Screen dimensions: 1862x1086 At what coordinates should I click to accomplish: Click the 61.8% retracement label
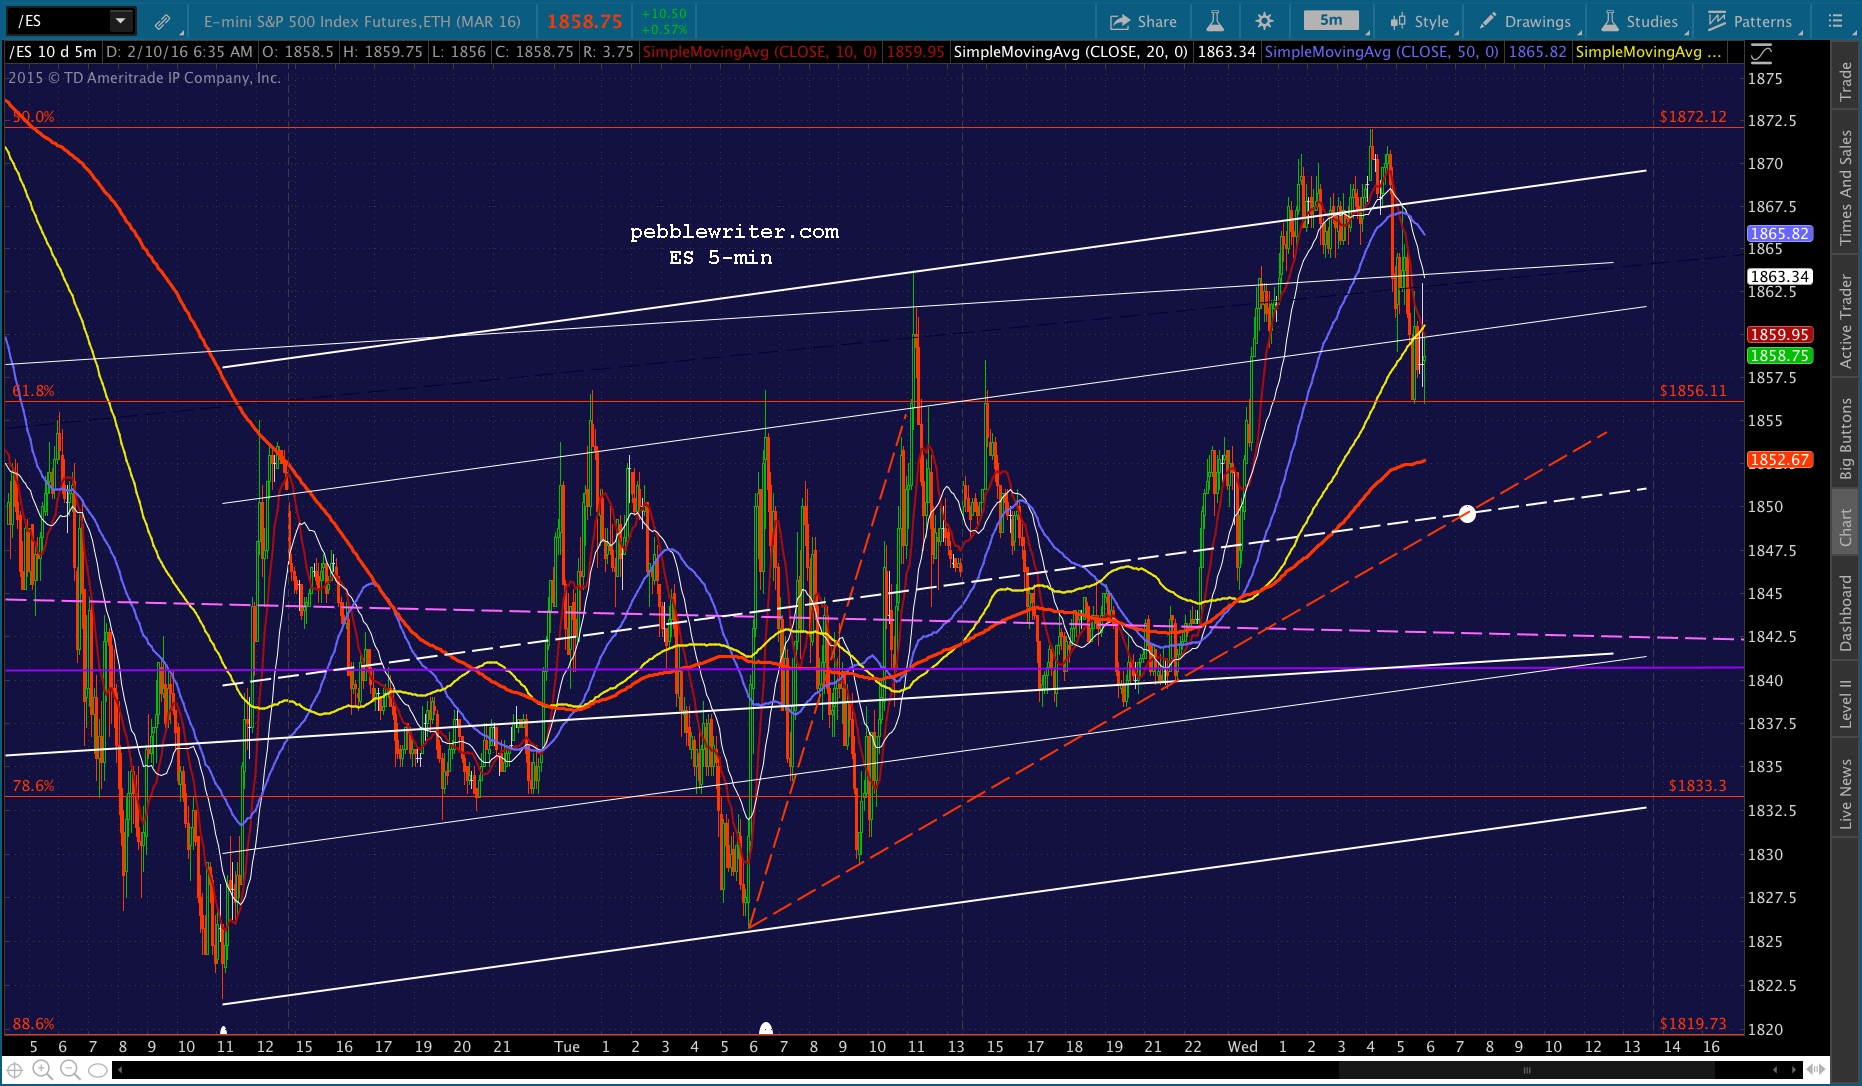pyautogui.click(x=33, y=391)
